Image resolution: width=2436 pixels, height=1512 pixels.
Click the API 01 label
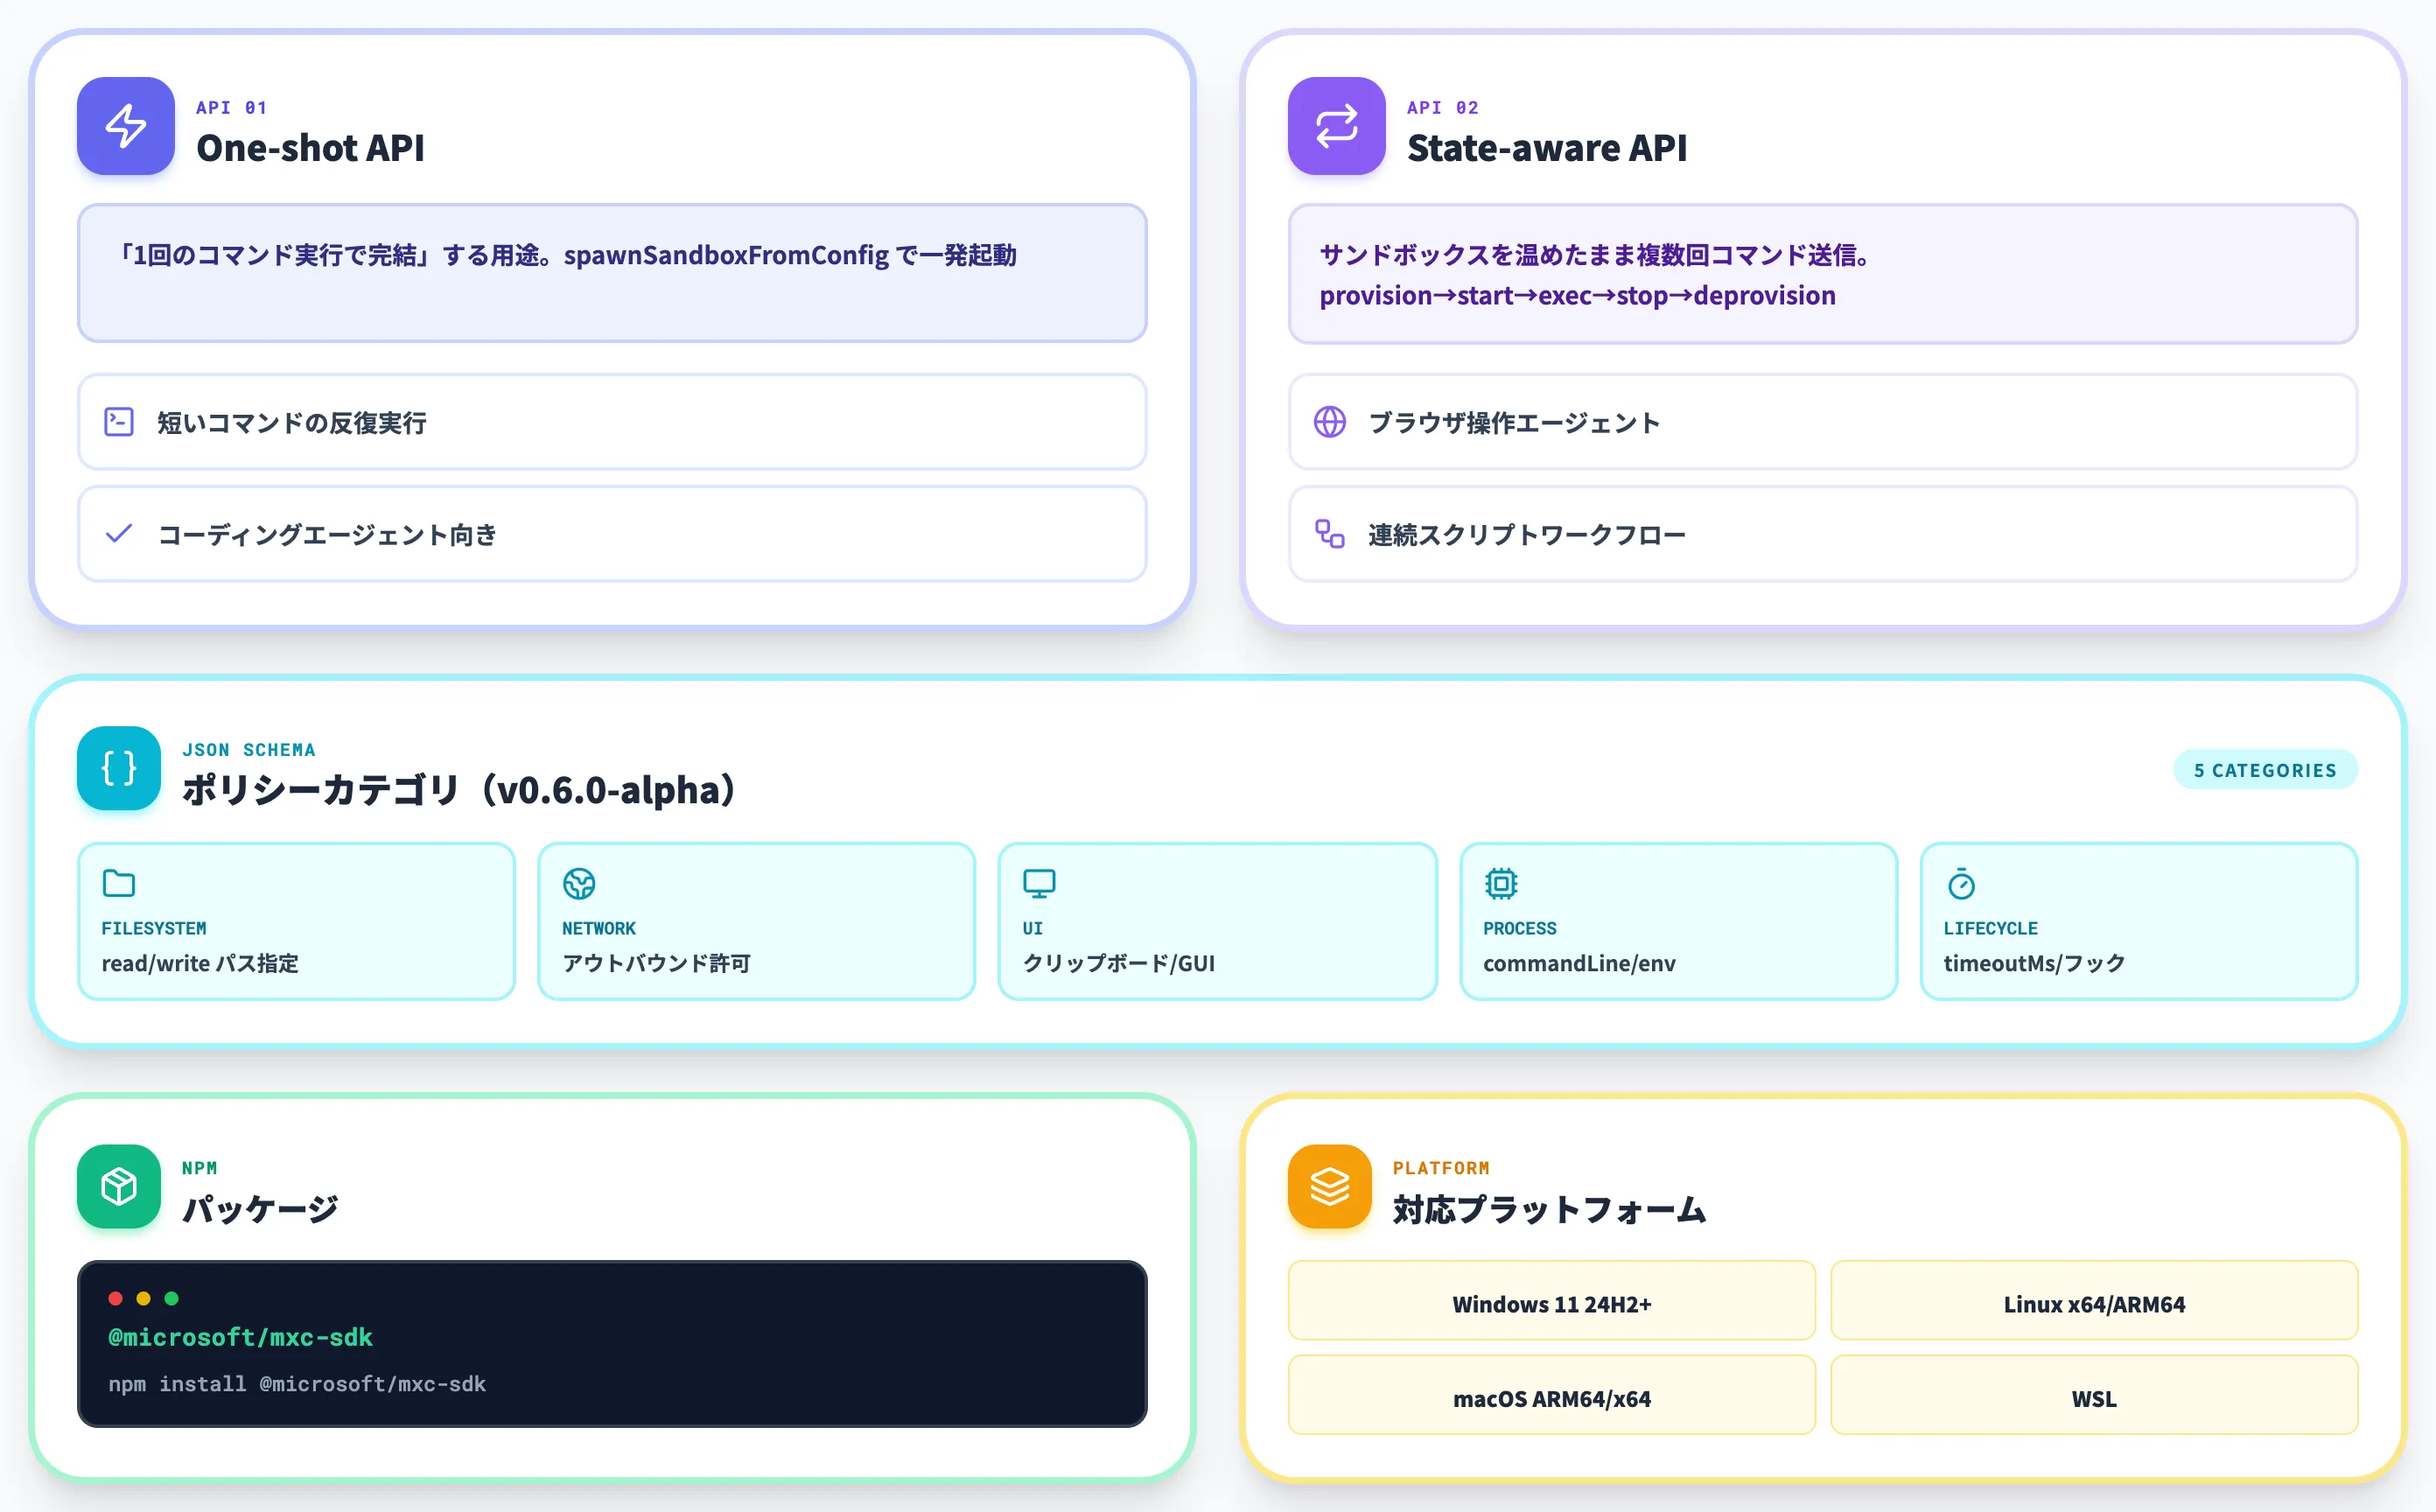(x=232, y=107)
